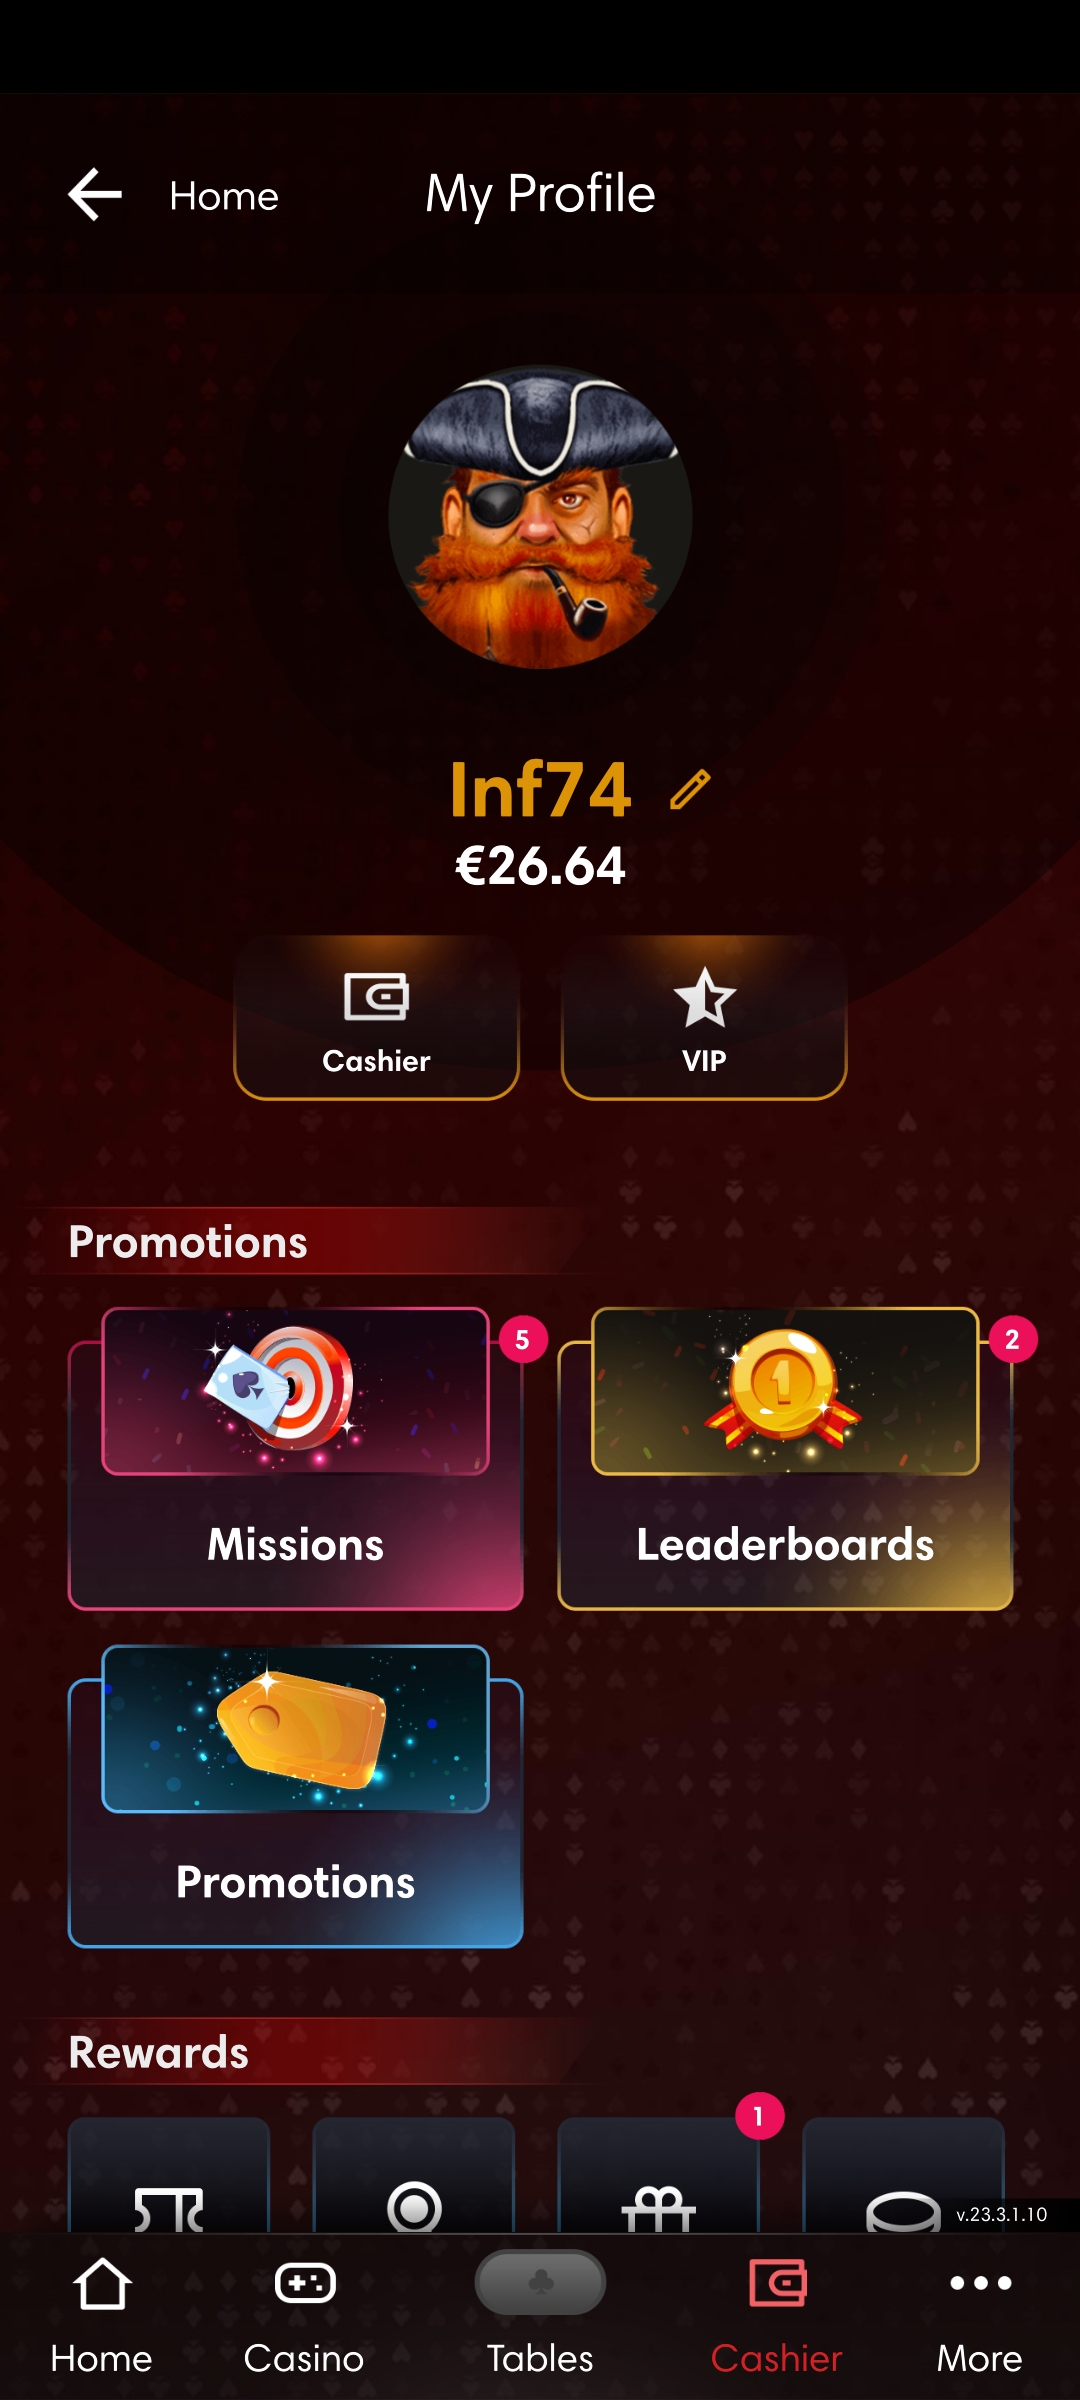Open the circular chip rewards tile
Screen dimensions: 1080x2400
tap(414, 2174)
